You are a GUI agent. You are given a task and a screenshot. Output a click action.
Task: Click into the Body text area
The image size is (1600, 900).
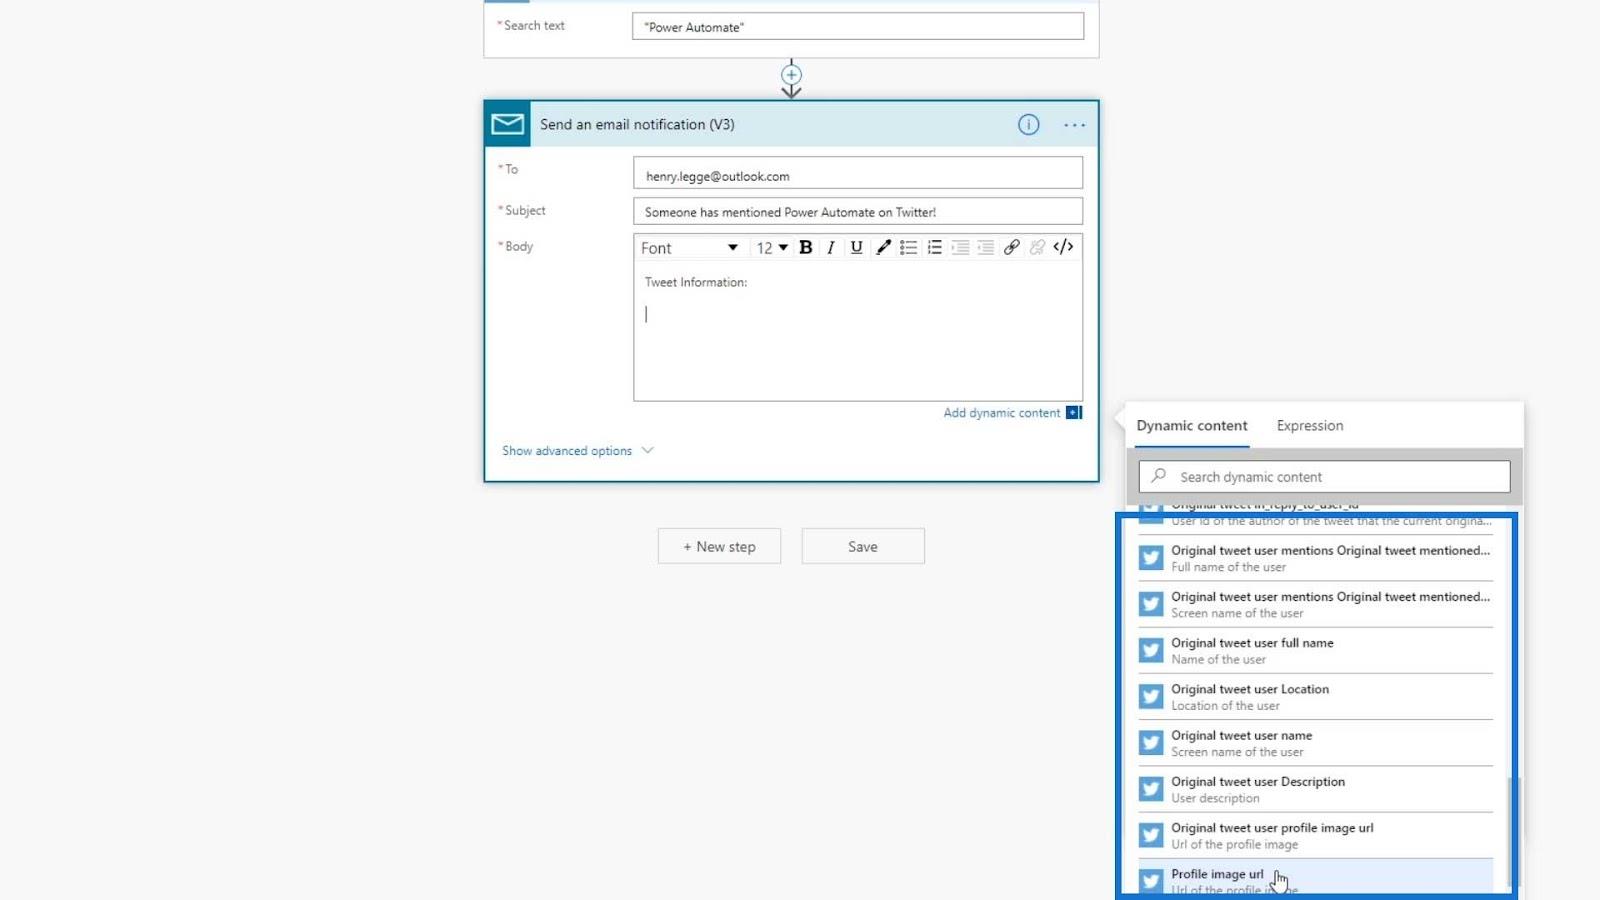[857, 331]
